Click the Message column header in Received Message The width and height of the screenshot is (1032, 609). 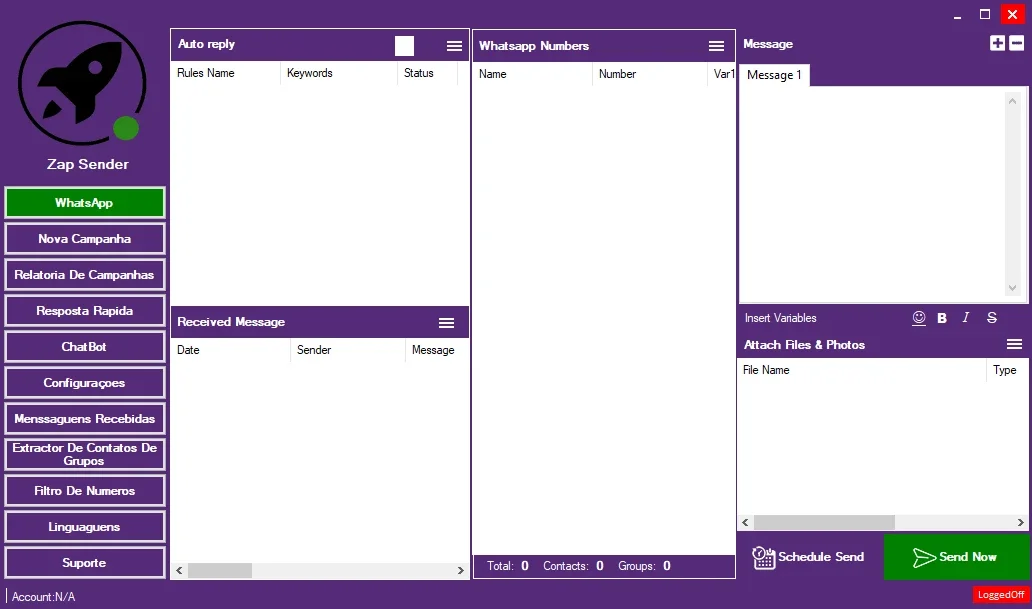pos(436,350)
